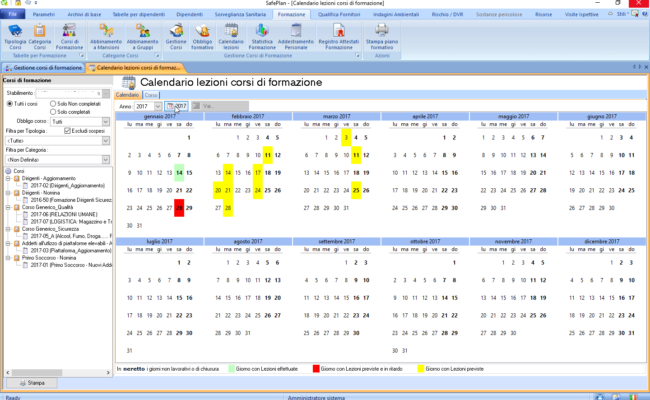Click the Corsi root tree icon
The image size is (650, 400).
8,171
